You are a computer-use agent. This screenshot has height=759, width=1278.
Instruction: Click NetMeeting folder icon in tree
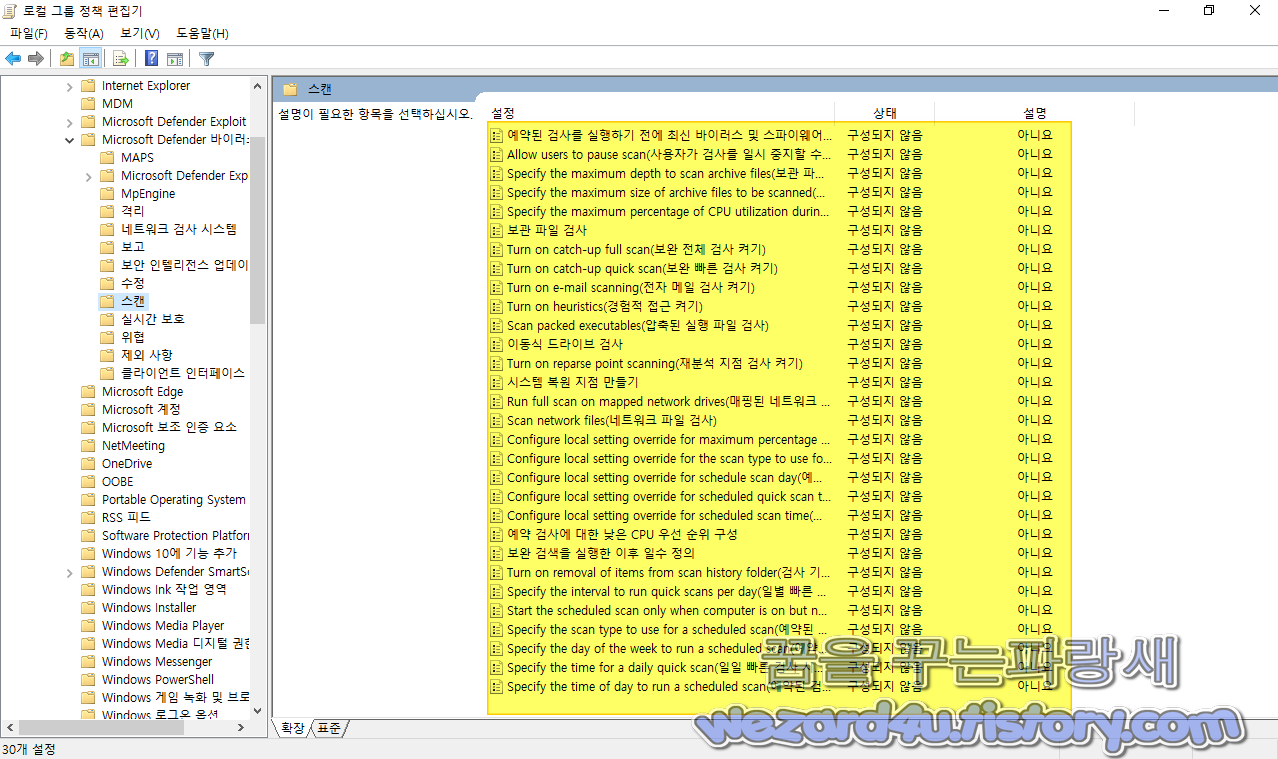point(88,446)
